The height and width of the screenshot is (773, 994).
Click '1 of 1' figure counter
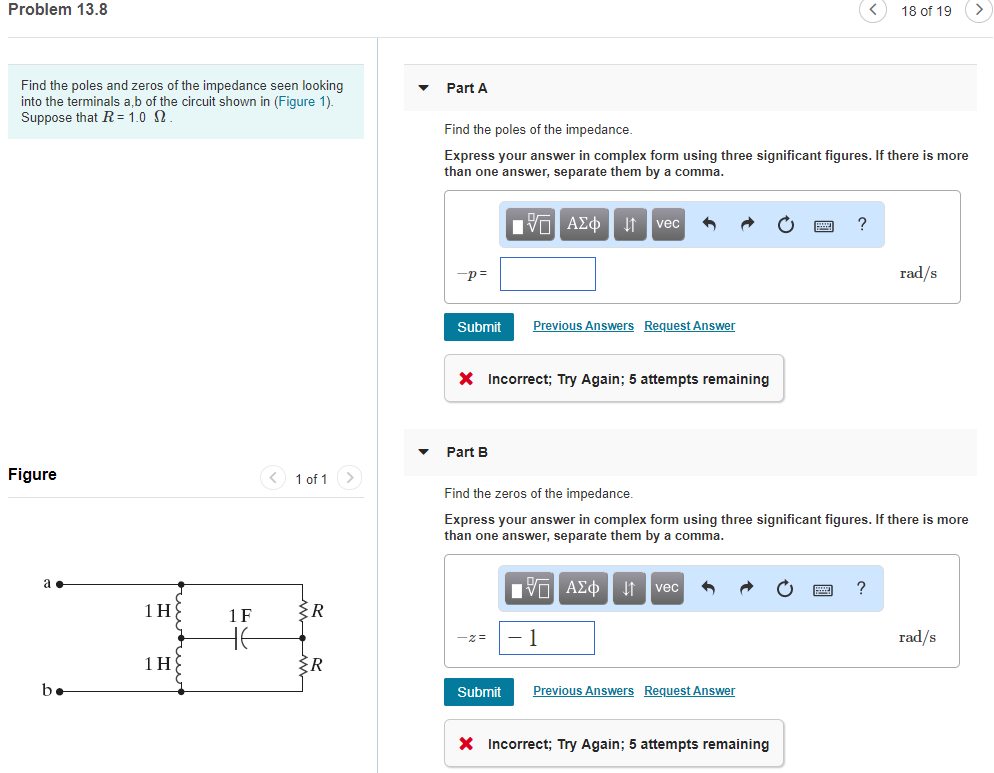311,479
